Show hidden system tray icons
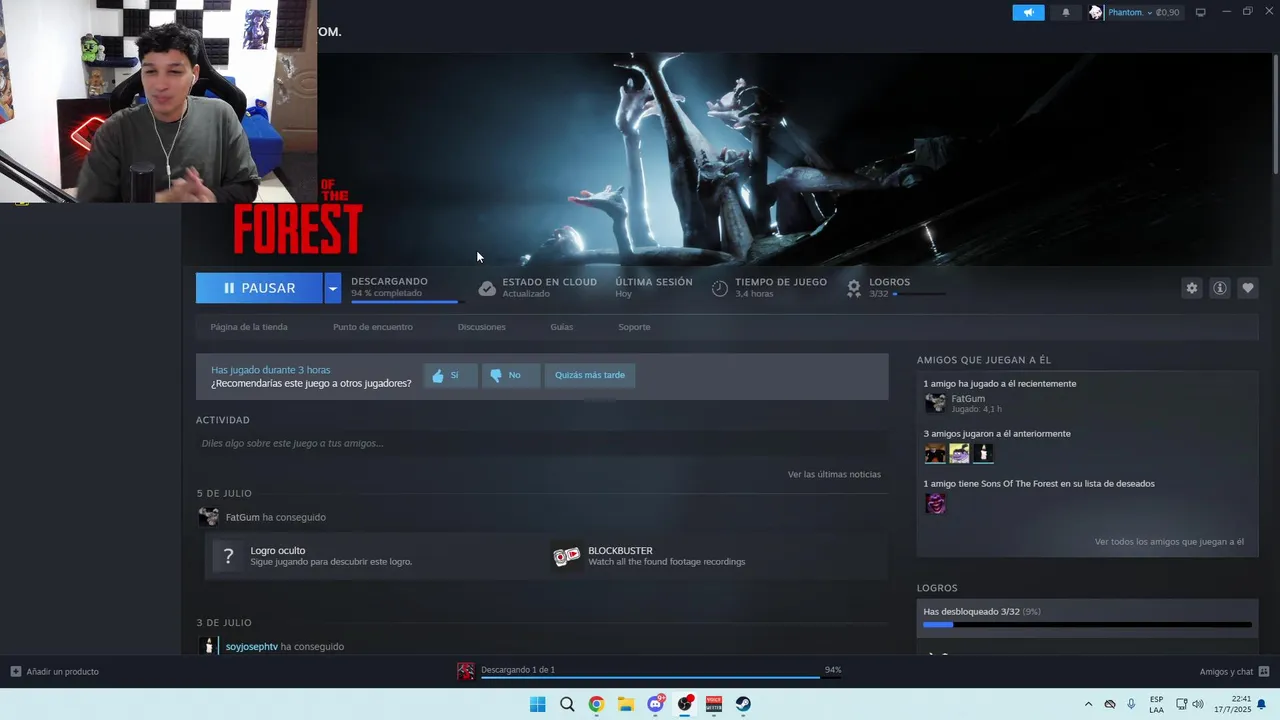 click(x=1088, y=704)
